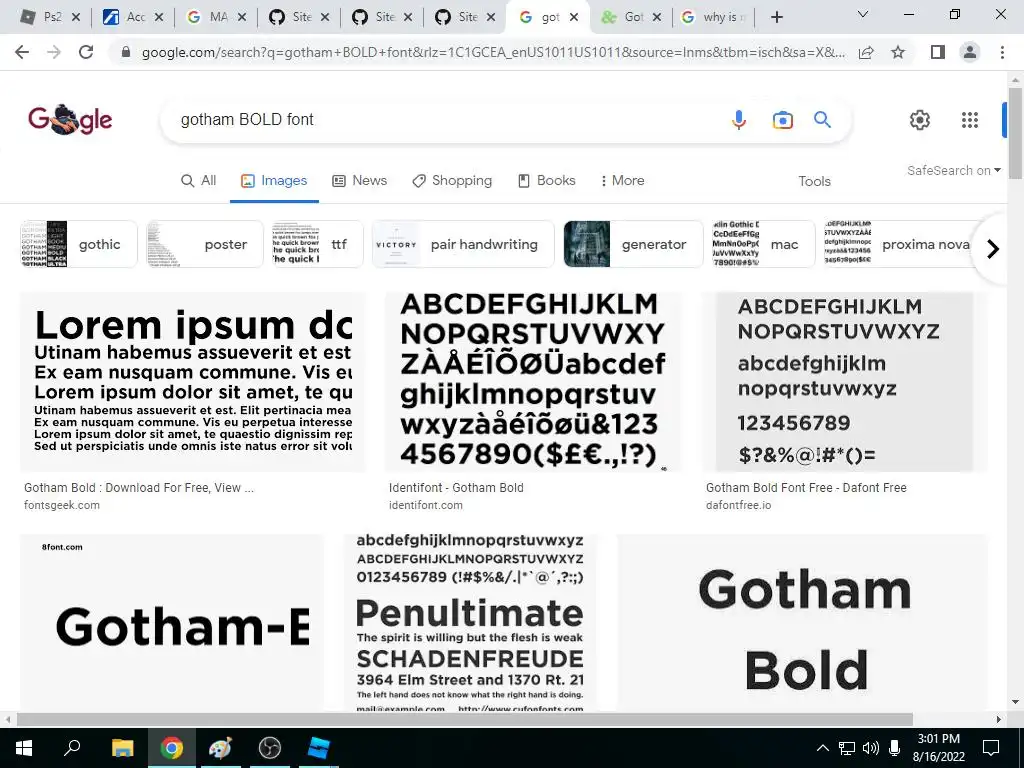Open the Lorem ipsum Gotham Bold image
Screen dimensions: 1024x768
point(193,382)
